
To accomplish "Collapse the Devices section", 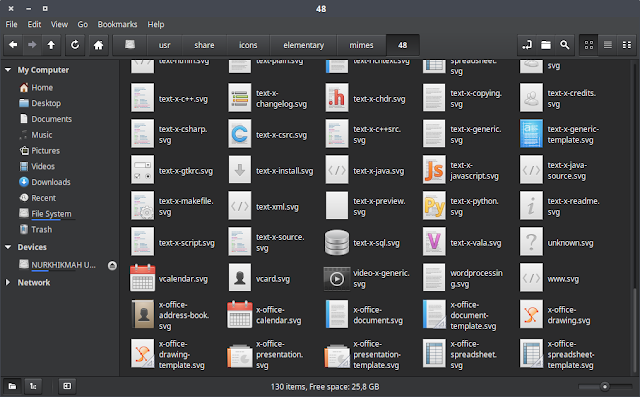I will (8, 247).
